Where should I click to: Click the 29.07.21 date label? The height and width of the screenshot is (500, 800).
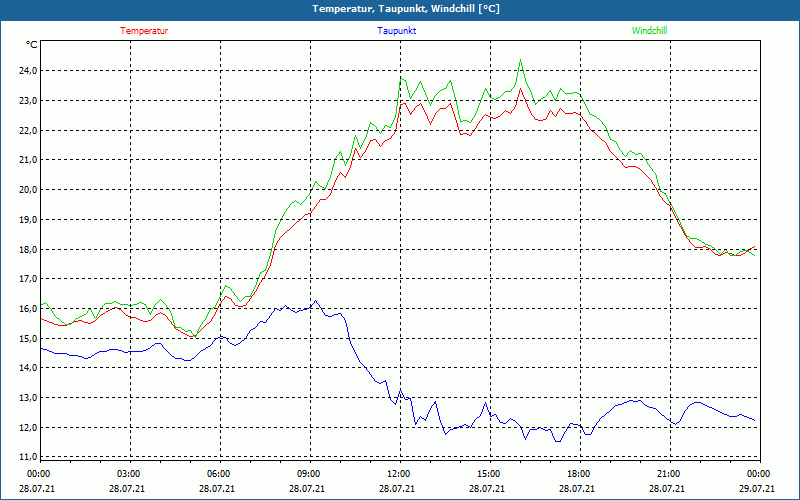pyautogui.click(x=757, y=489)
